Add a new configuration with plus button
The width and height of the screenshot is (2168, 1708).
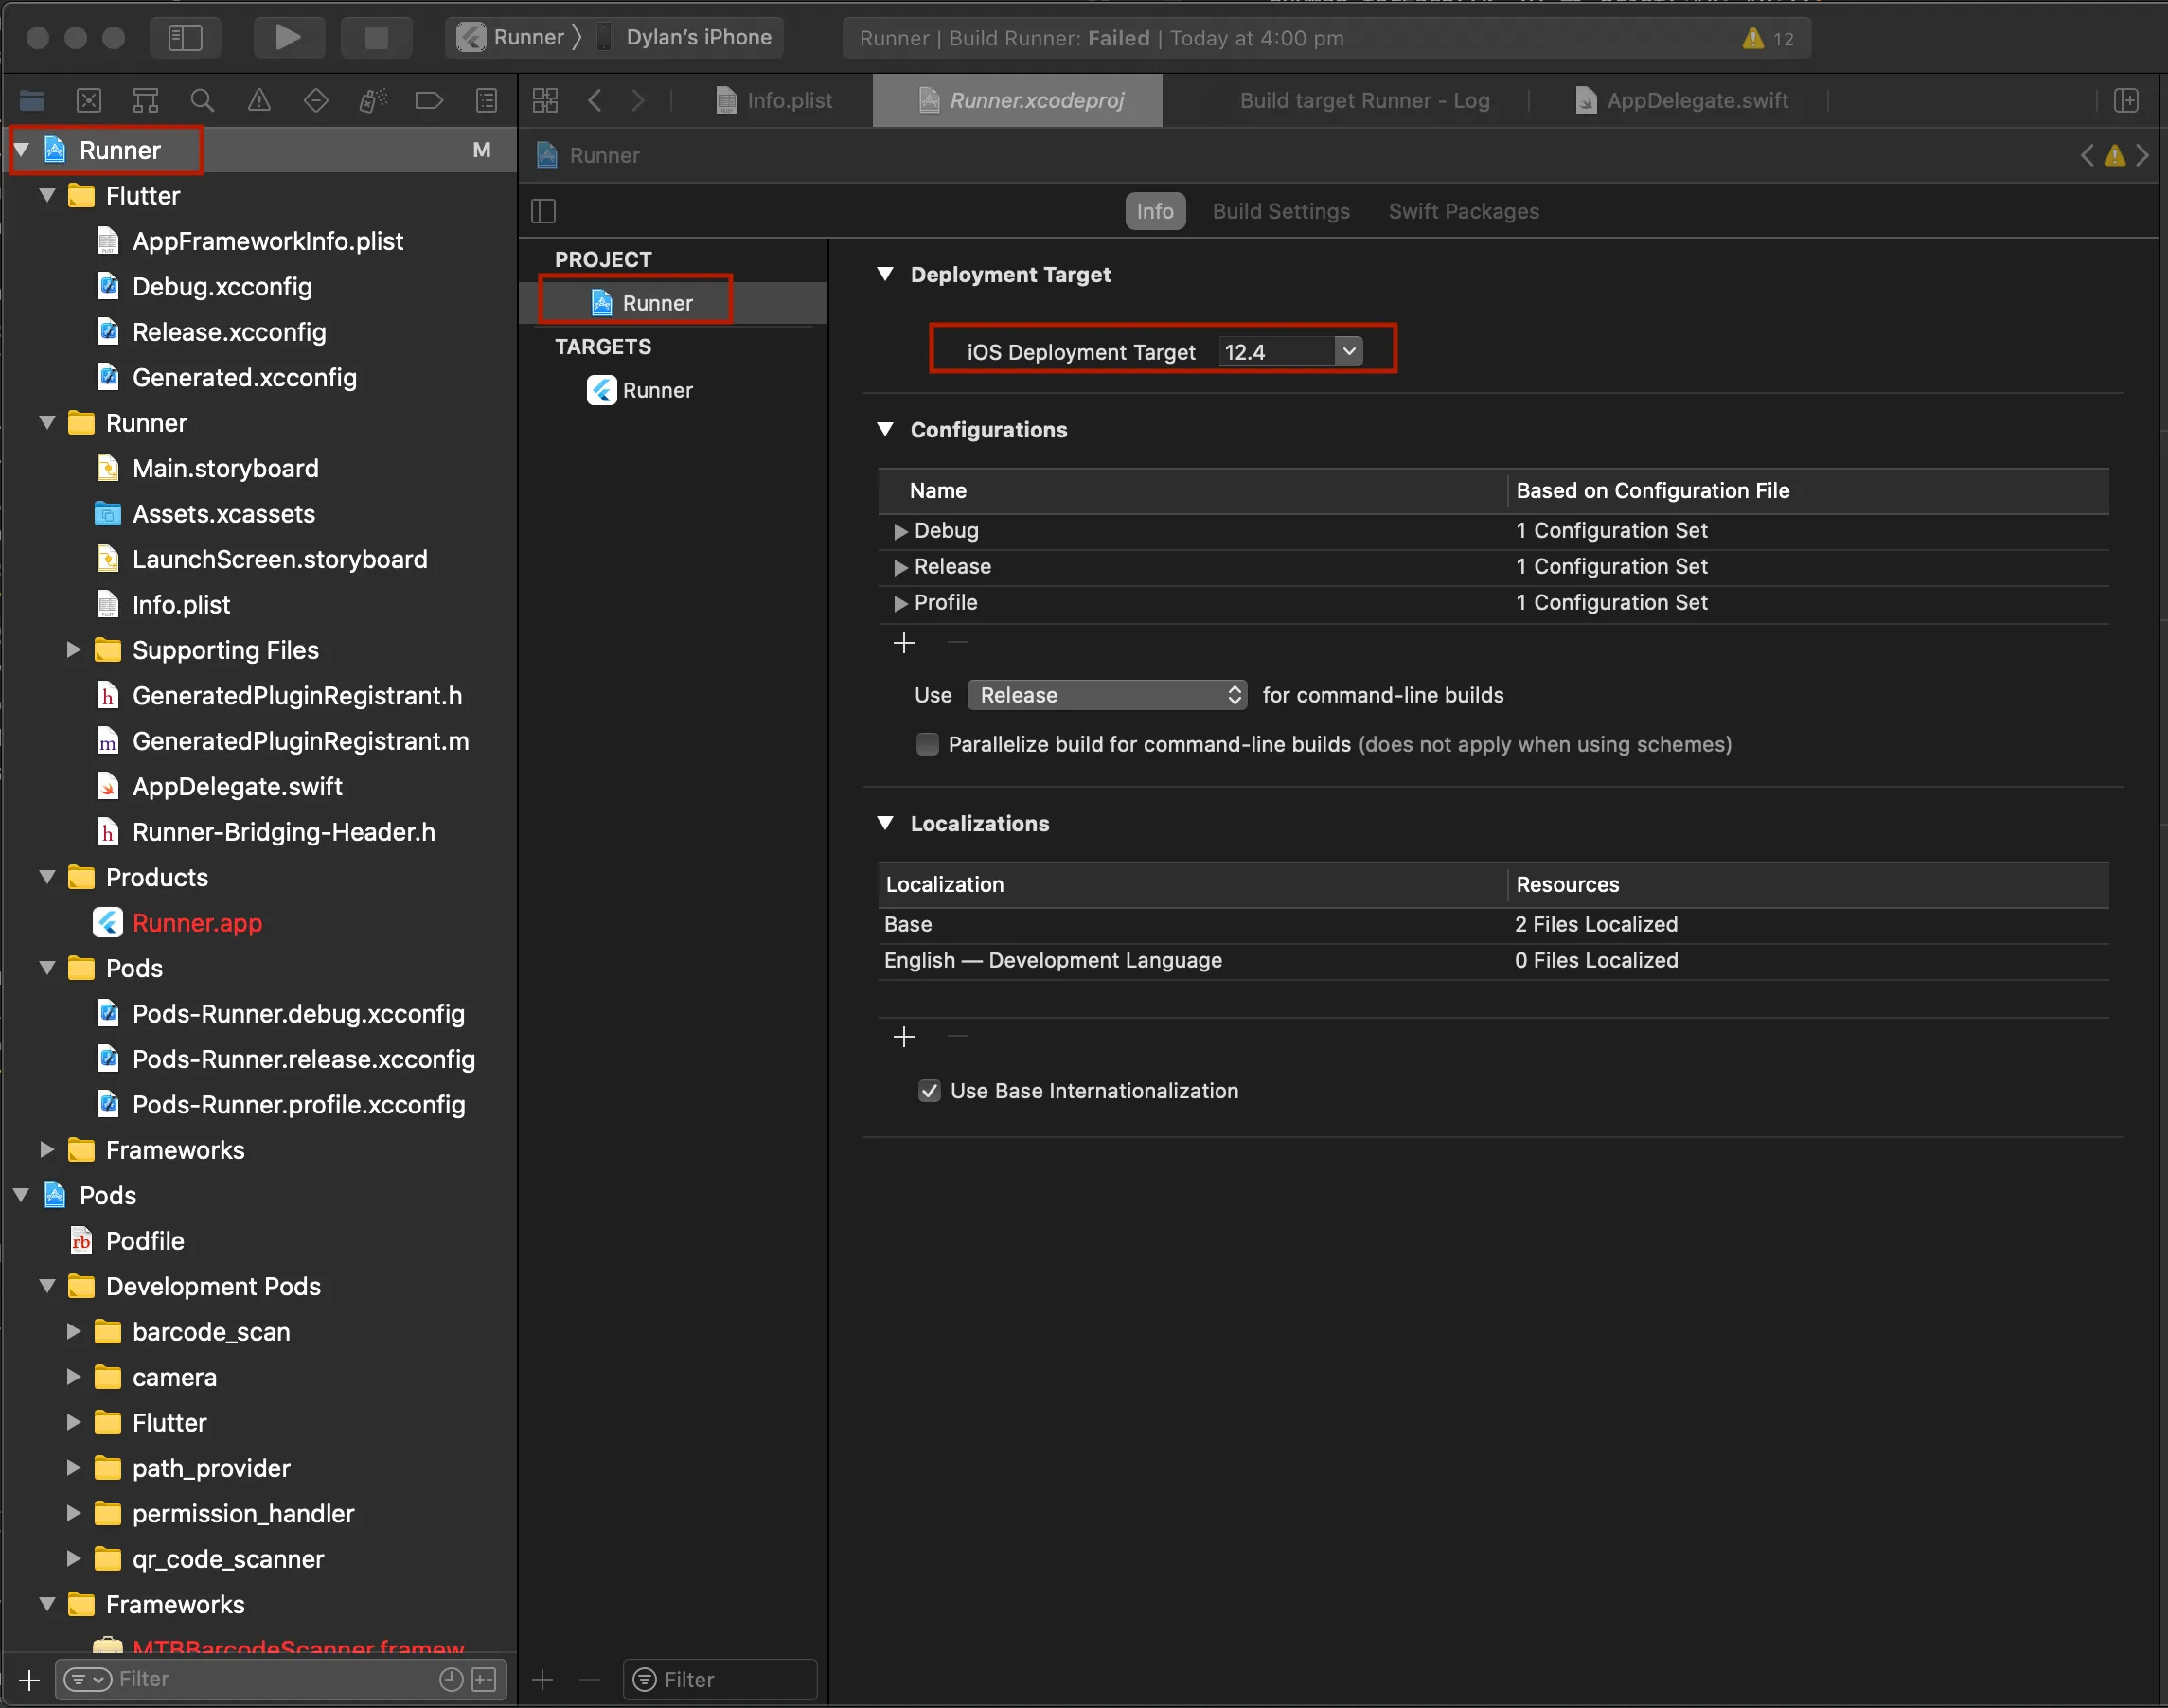point(904,643)
